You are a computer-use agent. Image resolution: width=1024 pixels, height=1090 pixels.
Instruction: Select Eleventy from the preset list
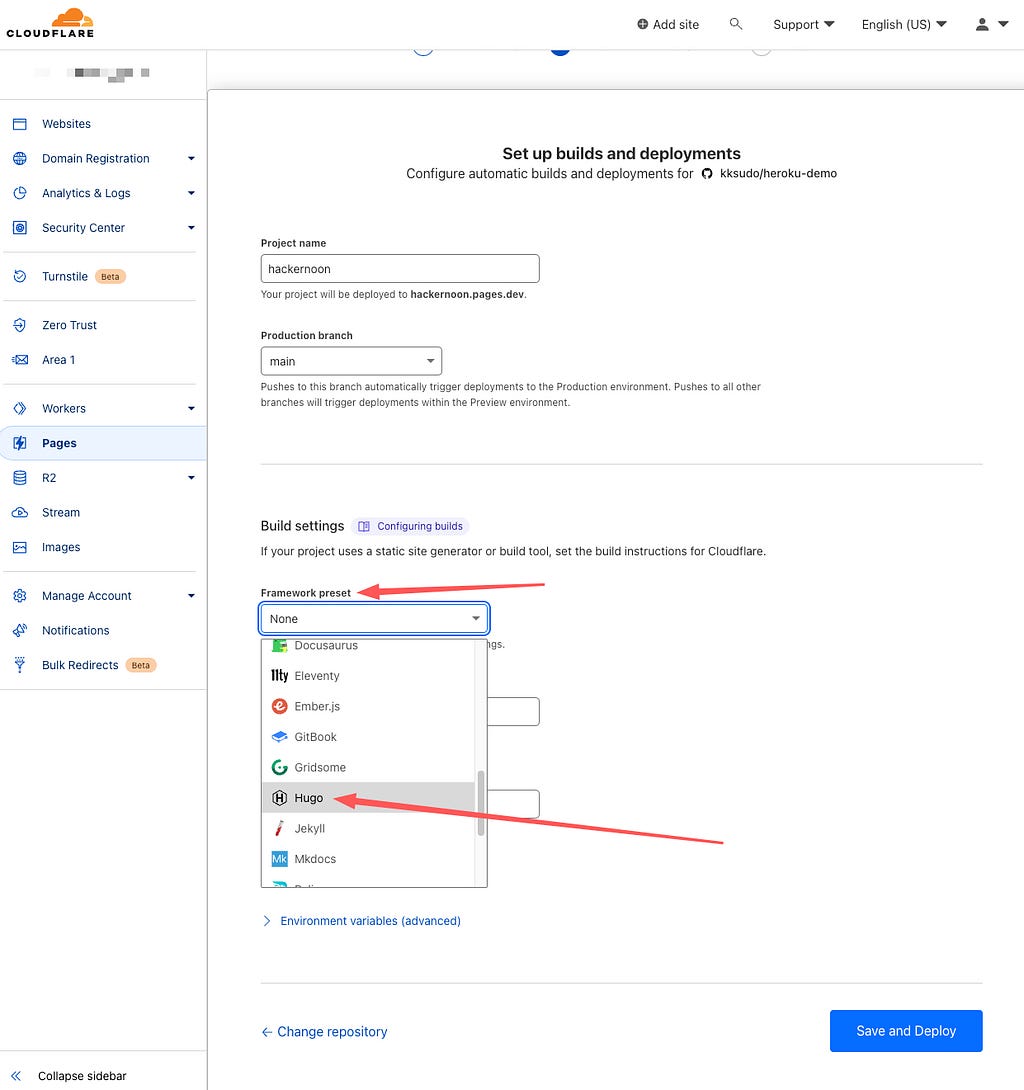pyautogui.click(x=368, y=676)
